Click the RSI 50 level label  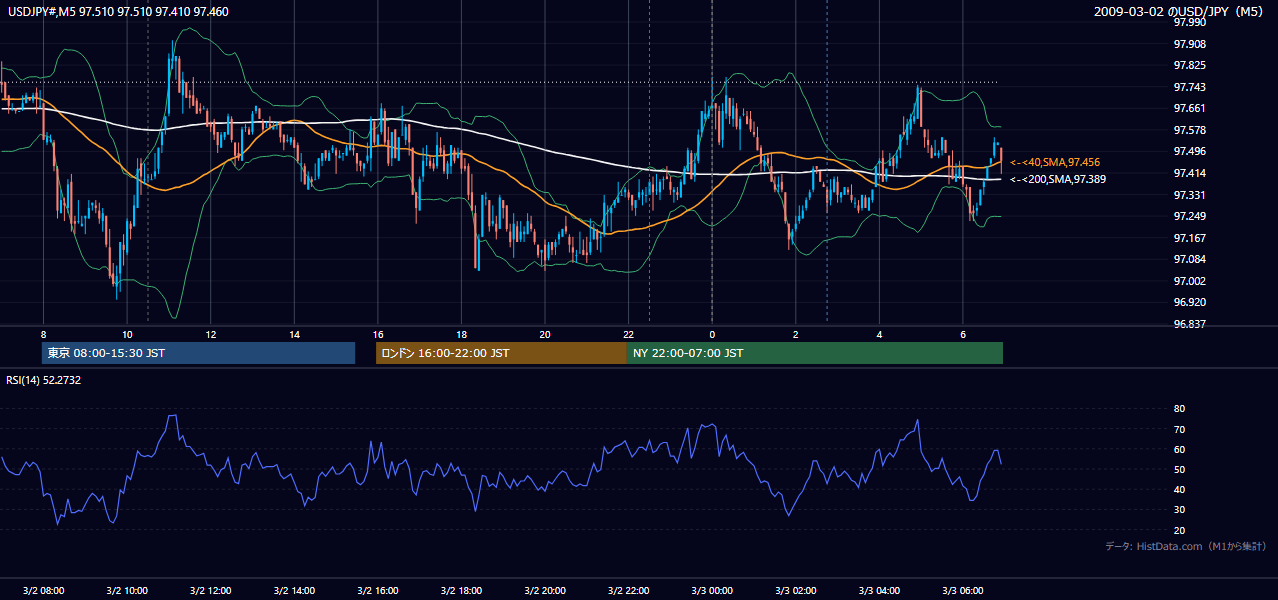1179,469
